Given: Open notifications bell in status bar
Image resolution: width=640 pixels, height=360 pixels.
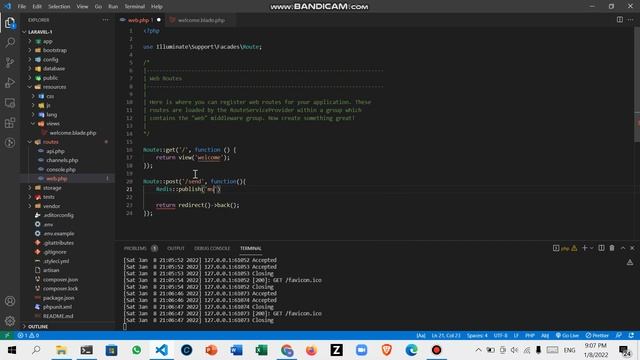Looking at the screenshot, I should coord(631,336).
